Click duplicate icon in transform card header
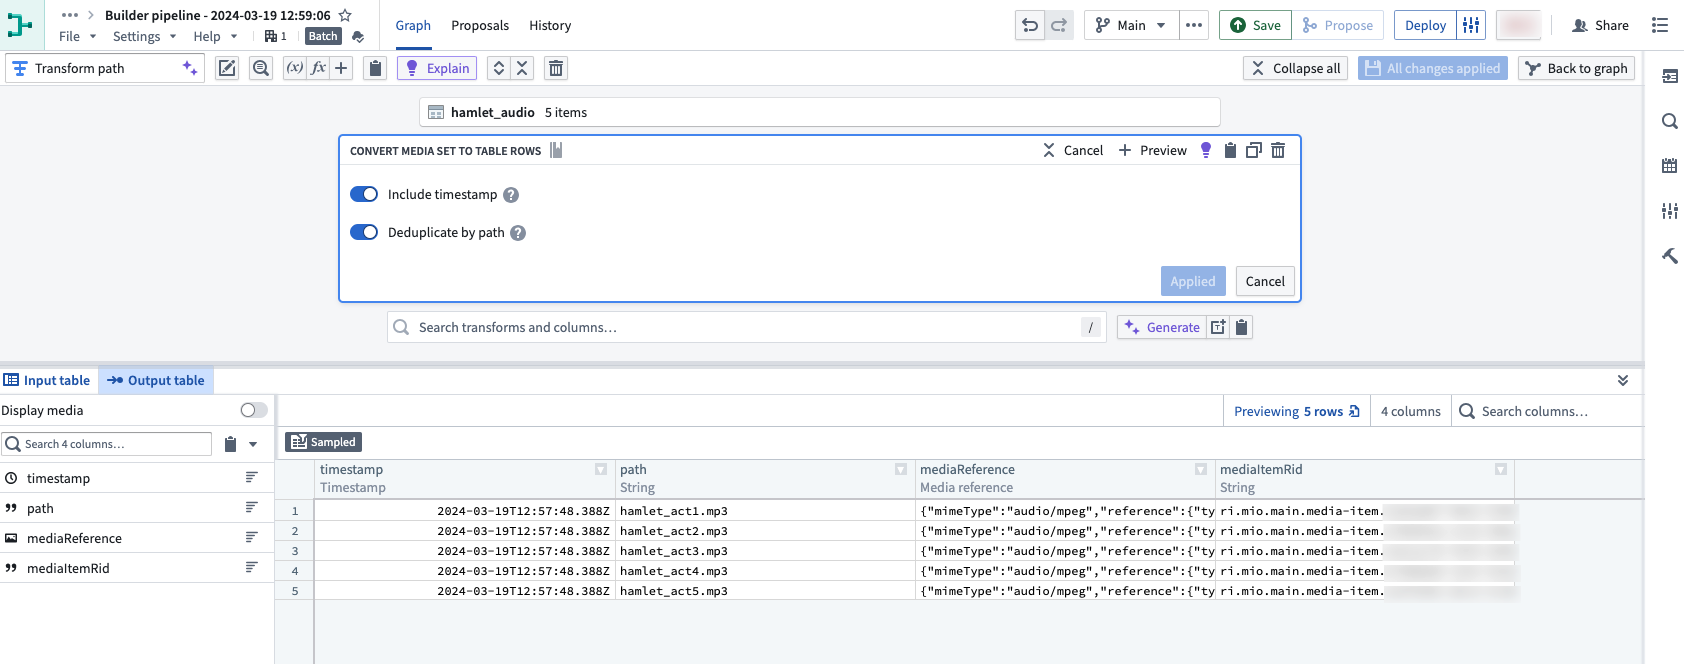 (1254, 150)
